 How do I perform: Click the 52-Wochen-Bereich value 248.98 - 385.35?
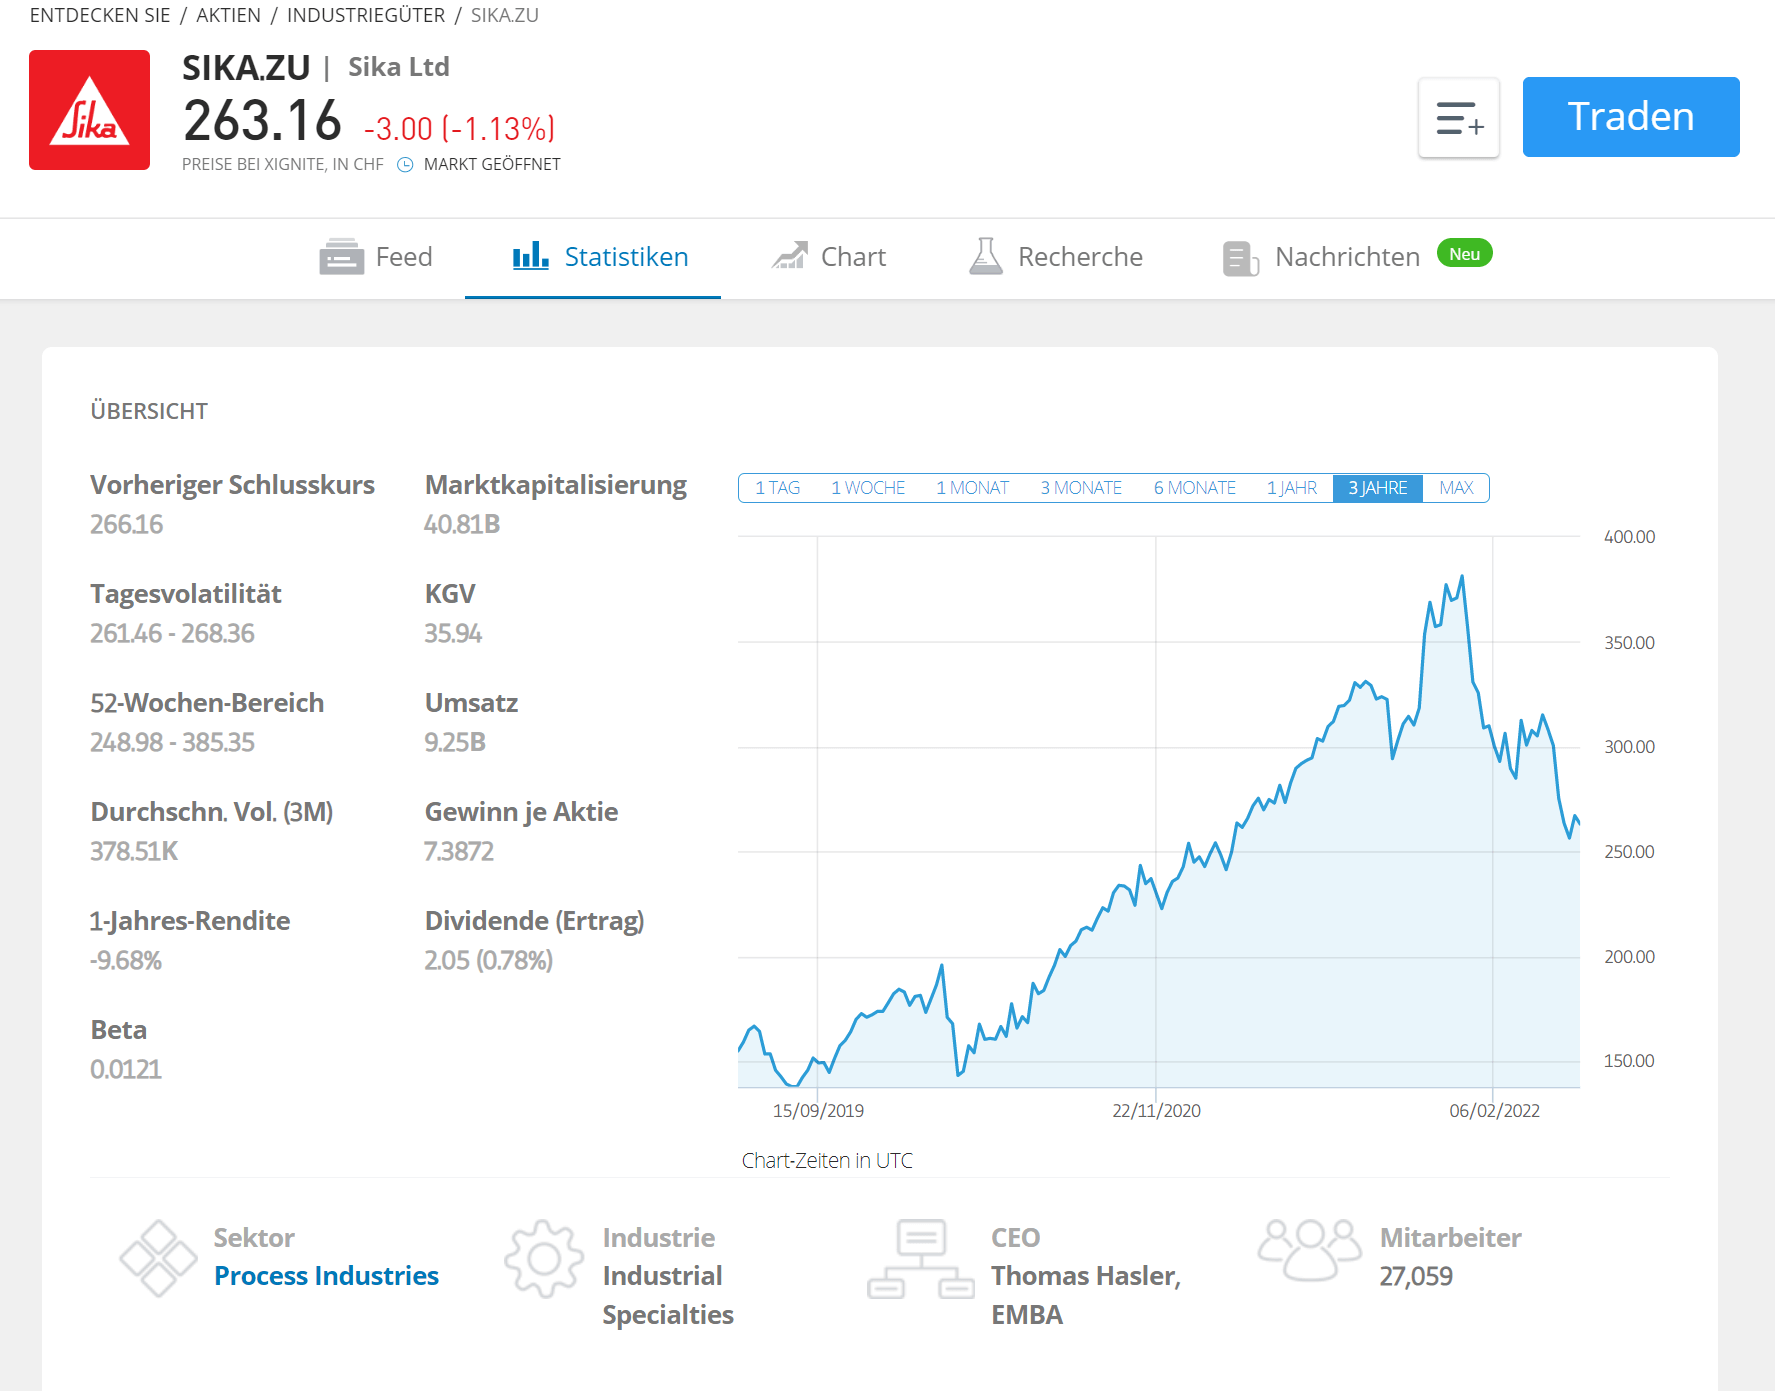pyautogui.click(x=172, y=742)
